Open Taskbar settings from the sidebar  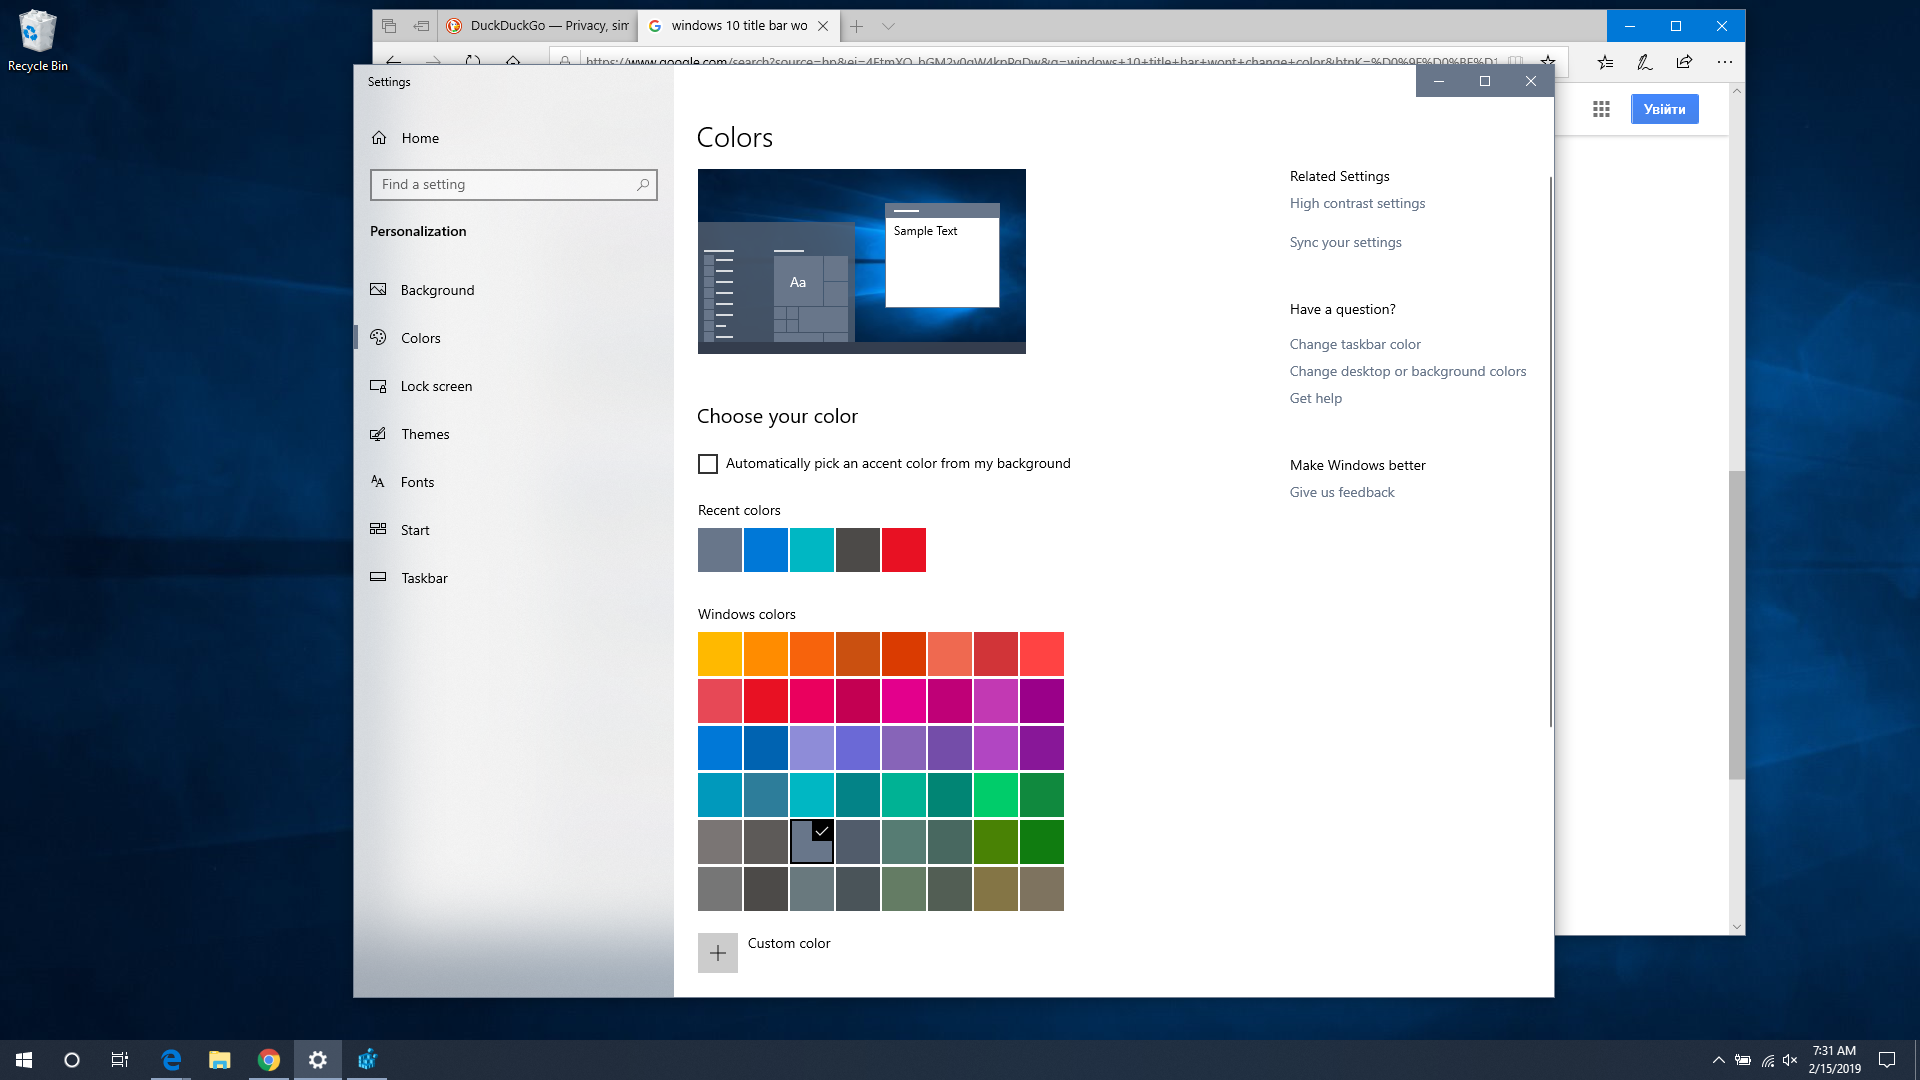(x=424, y=578)
